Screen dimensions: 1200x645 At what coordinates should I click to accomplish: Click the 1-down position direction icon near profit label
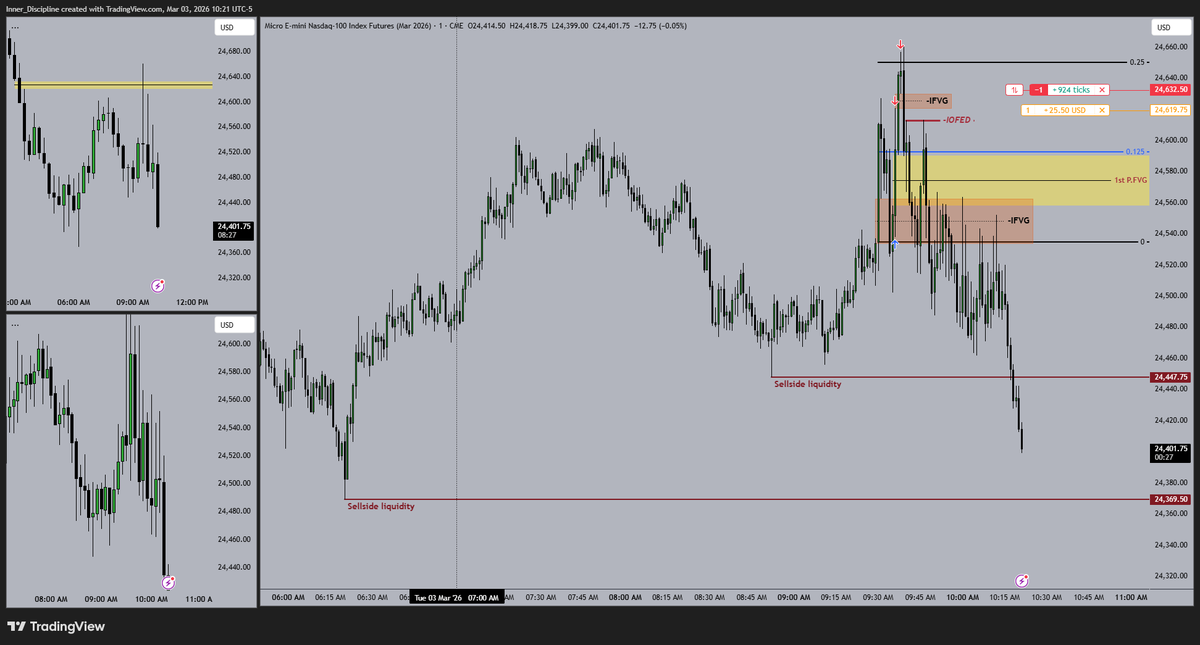1014,89
